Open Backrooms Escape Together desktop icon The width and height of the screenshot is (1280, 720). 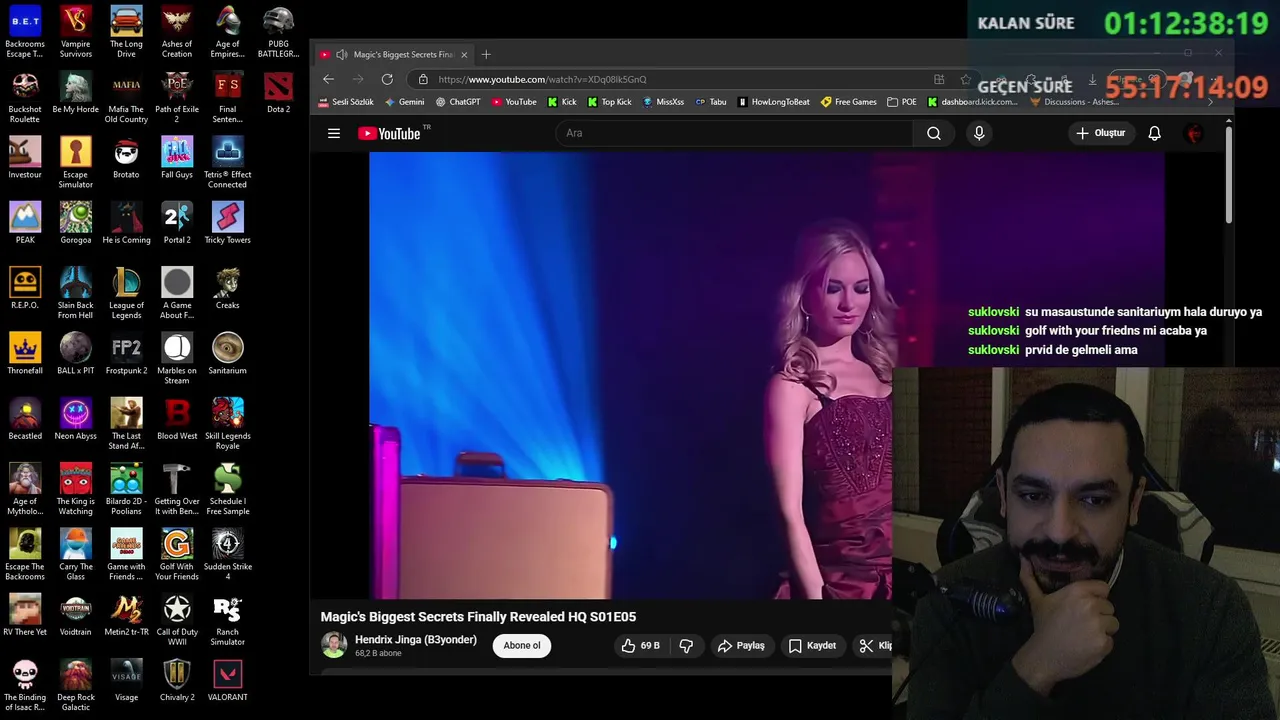click(25, 33)
